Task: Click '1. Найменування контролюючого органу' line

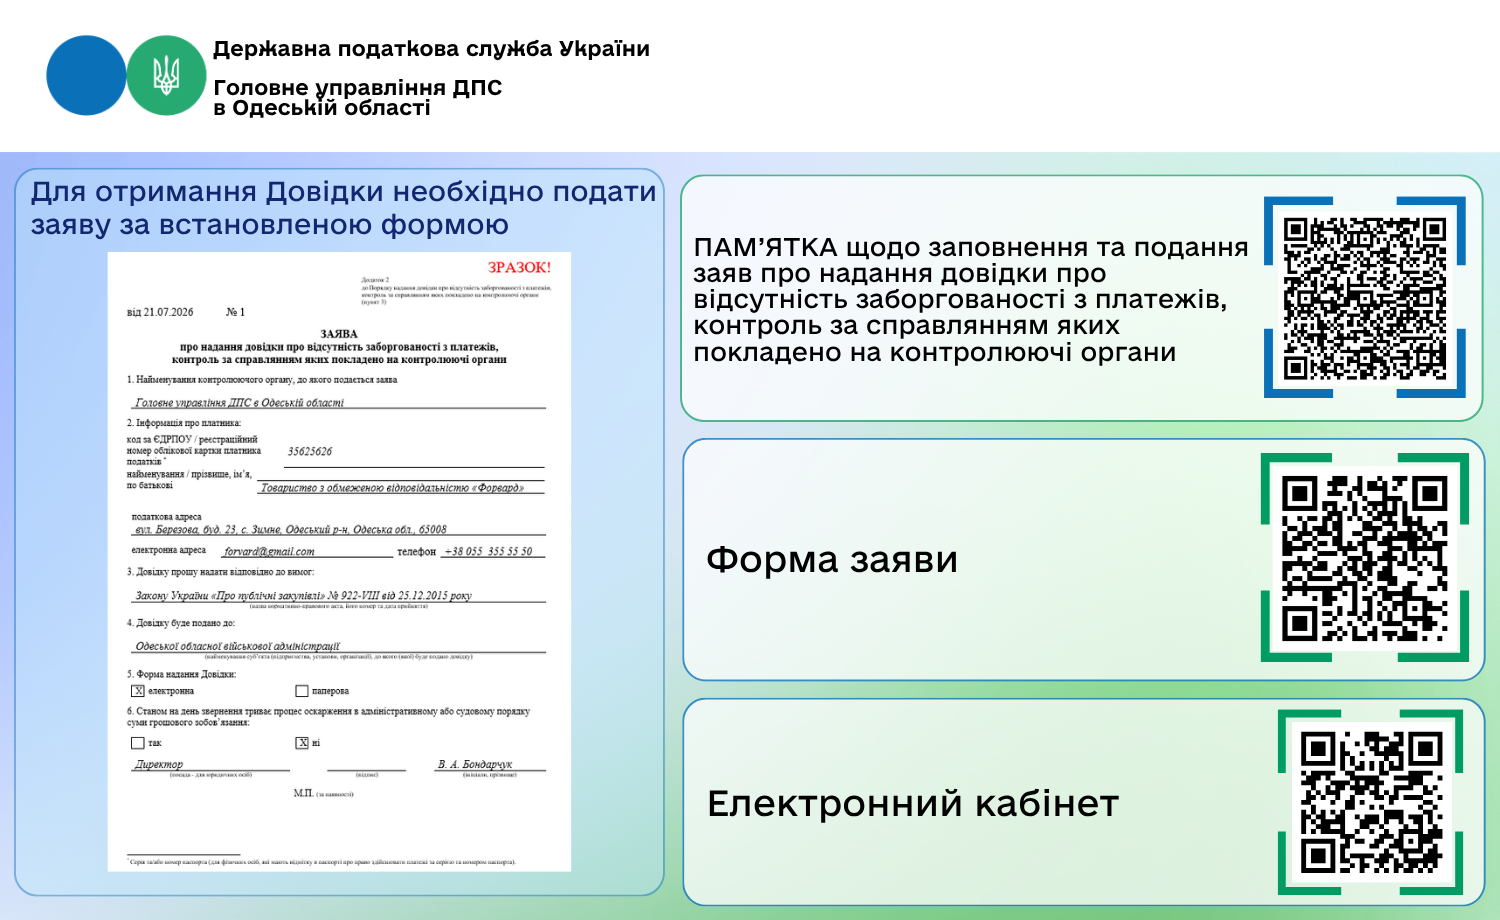Action: pyautogui.click(x=262, y=380)
